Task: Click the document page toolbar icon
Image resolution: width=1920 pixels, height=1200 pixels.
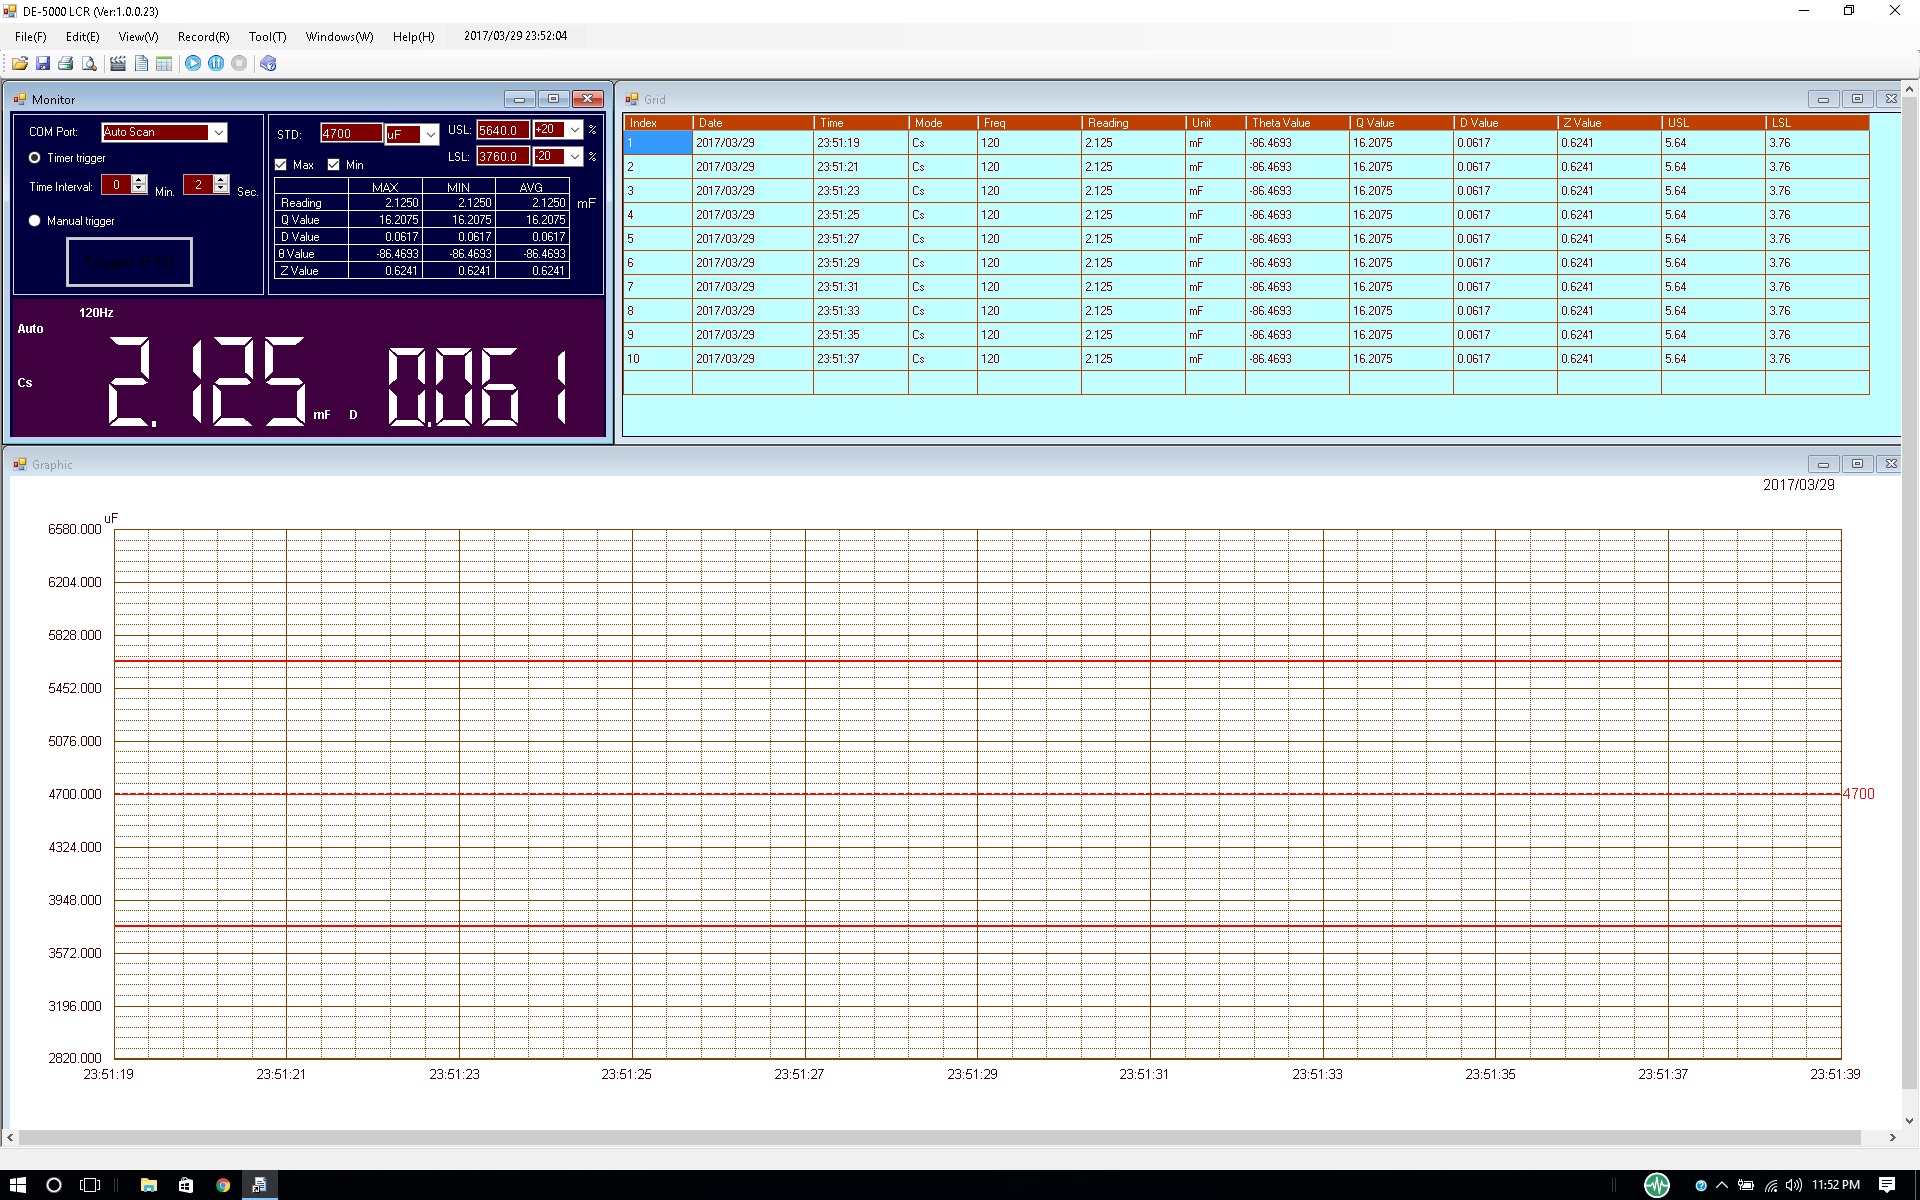Action: tap(141, 63)
